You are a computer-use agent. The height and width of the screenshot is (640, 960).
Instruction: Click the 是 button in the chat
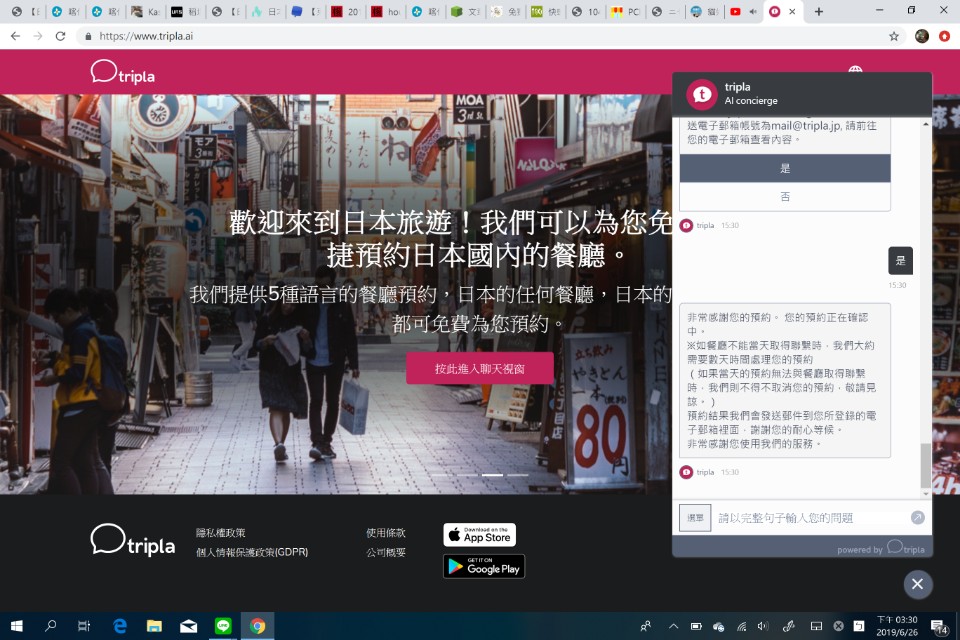785,168
